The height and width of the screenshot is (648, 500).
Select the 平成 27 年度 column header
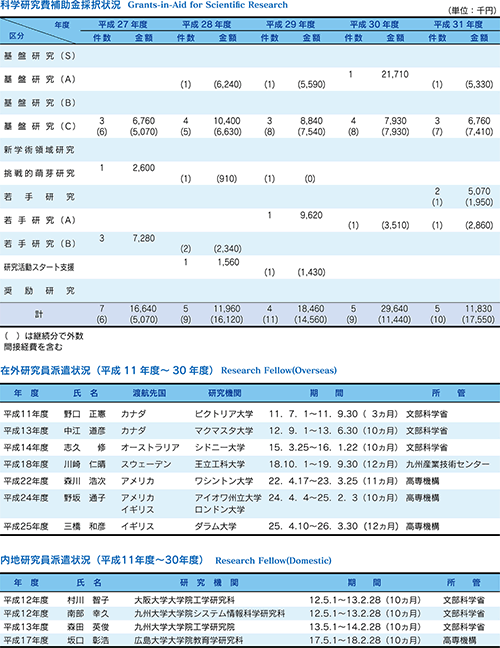(123, 24)
